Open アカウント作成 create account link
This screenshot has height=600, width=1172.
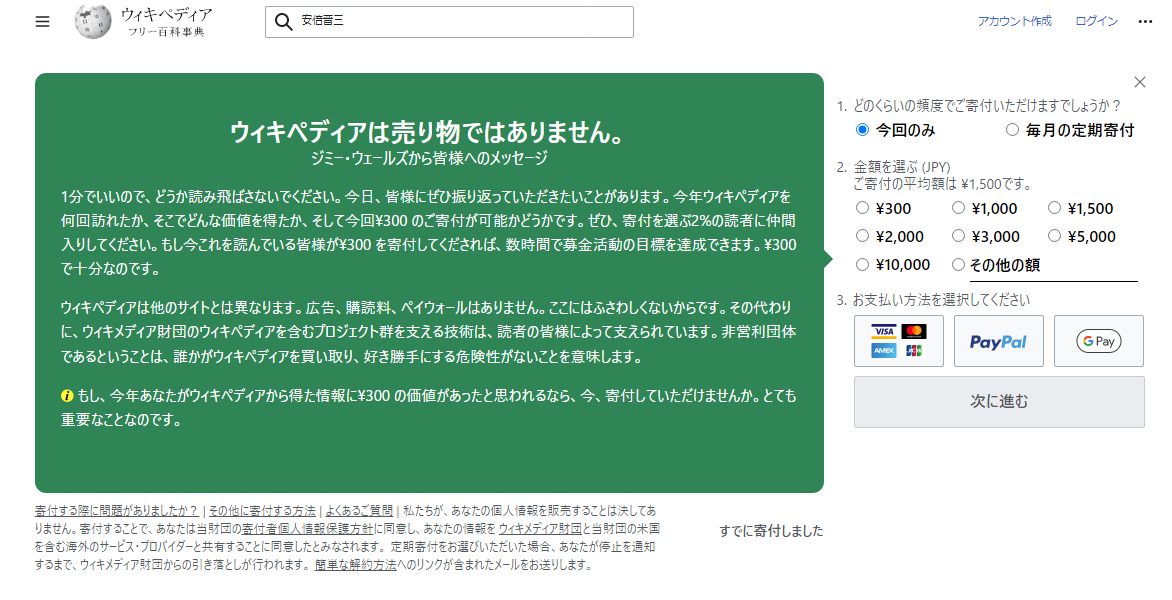point(1014,22)
